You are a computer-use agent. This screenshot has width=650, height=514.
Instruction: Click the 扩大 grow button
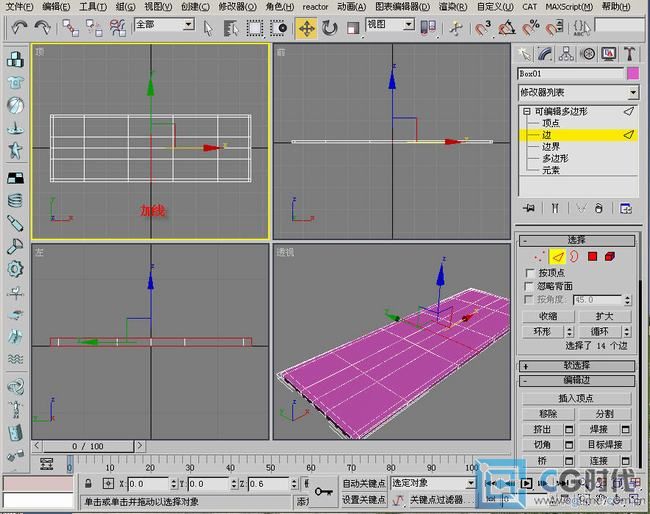(x=605, y=316)
